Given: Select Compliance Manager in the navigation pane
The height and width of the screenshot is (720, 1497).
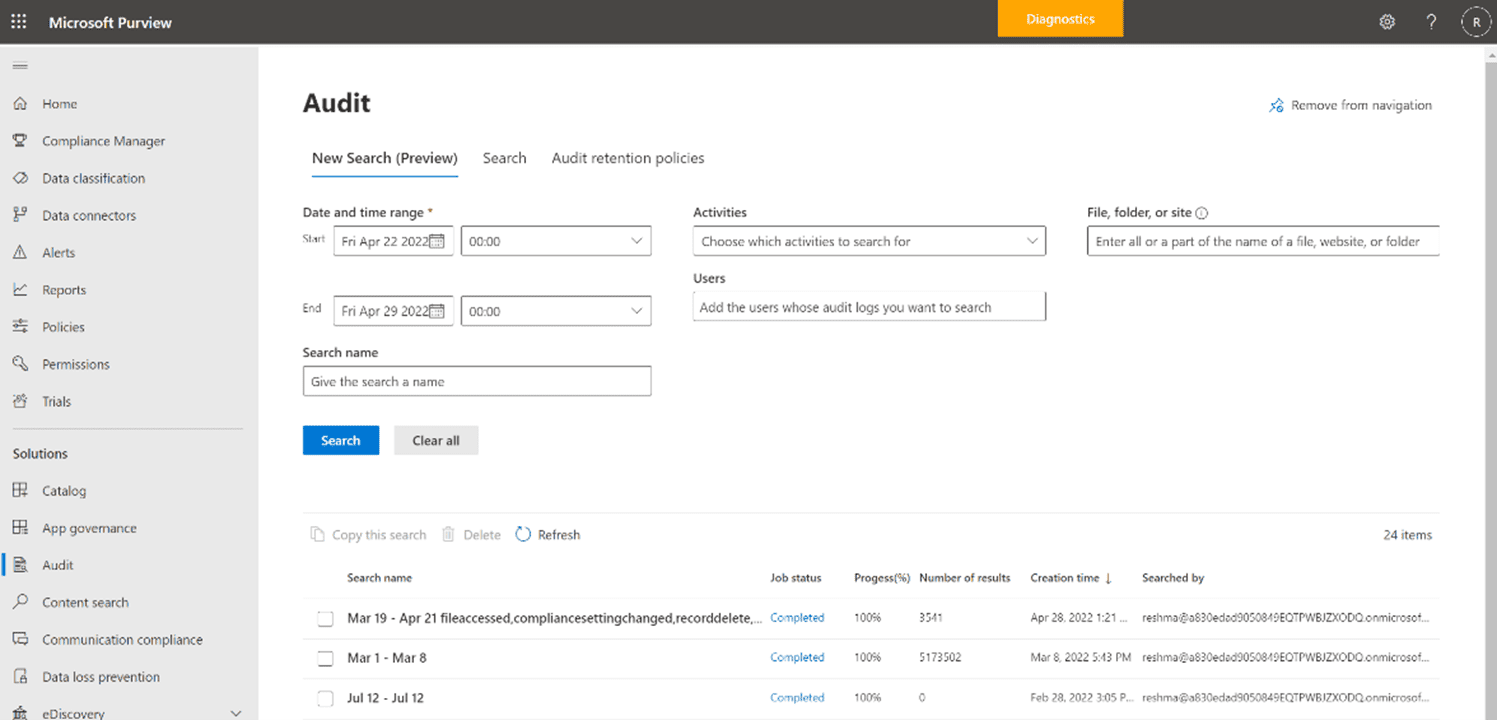Looking at the screenshot, I should click(103, 140).
